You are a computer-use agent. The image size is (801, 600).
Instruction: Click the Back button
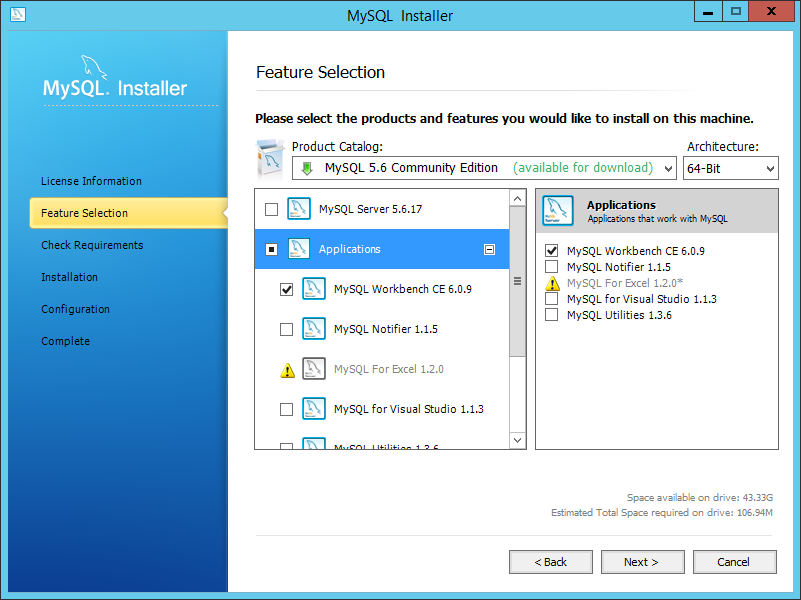(x=551, y=562)
